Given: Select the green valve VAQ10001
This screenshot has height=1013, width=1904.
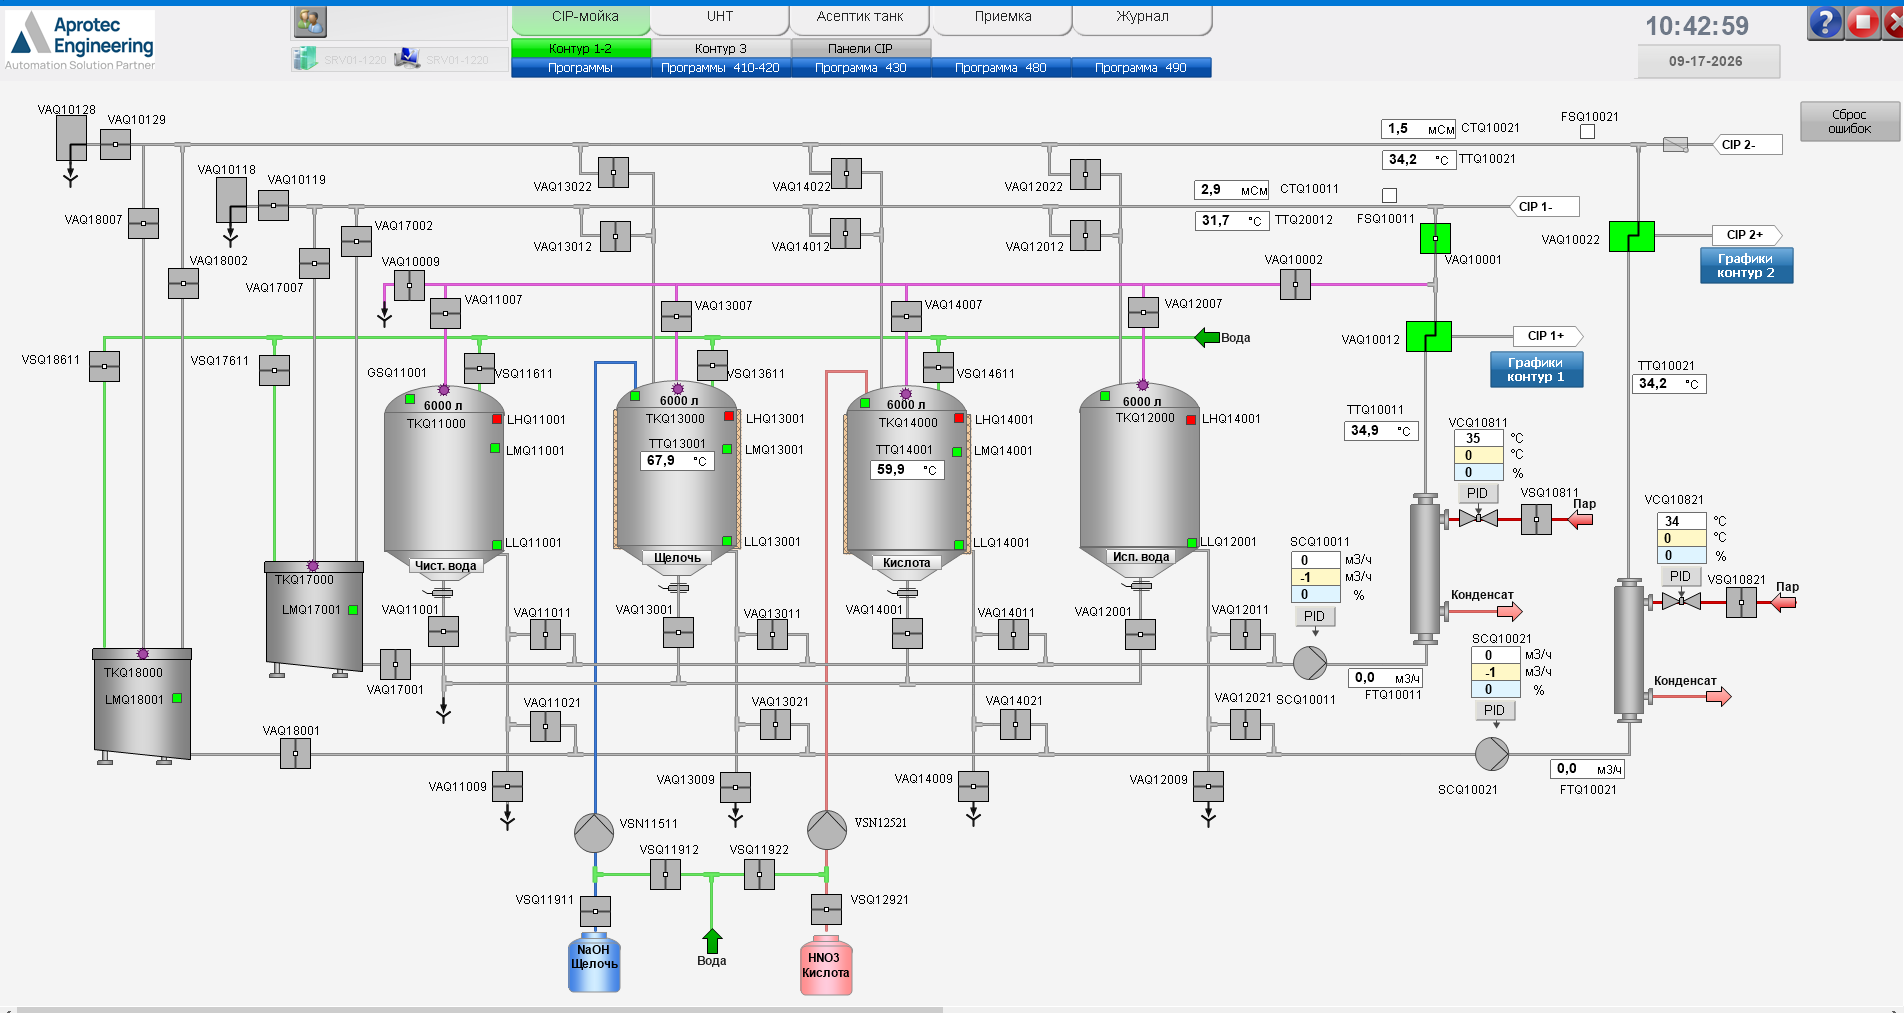Looking at the screenshot, I should pos(1435,239).
